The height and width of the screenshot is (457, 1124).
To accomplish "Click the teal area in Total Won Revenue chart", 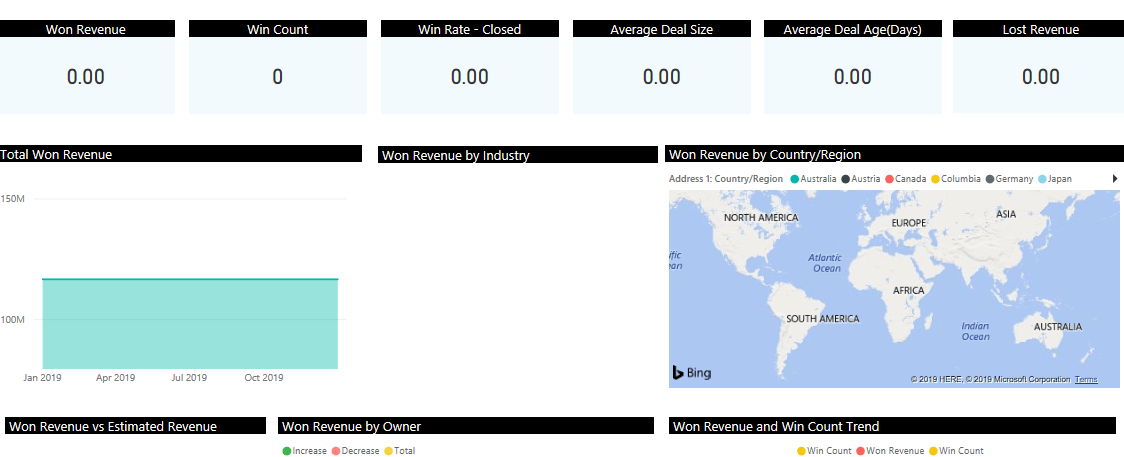I will click(x=190, y=323).
